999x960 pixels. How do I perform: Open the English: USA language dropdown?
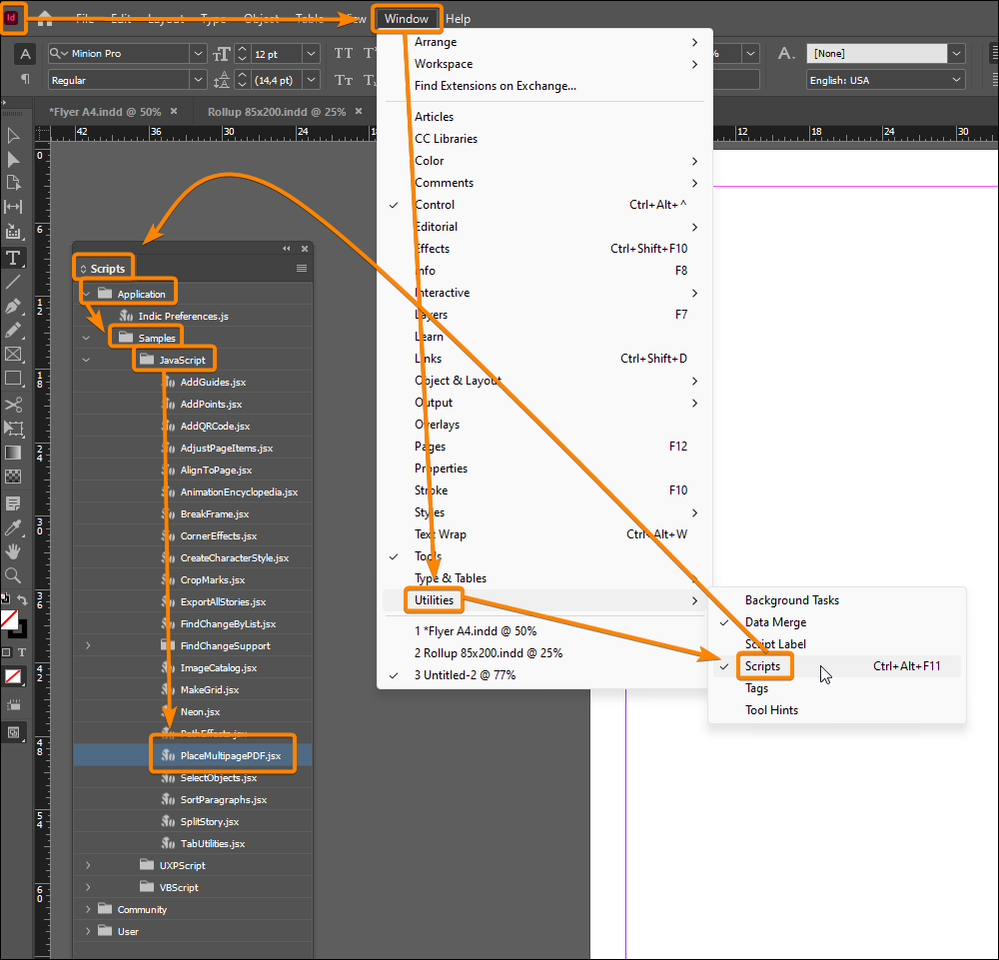pyautogui.click(x=956, y=80)
